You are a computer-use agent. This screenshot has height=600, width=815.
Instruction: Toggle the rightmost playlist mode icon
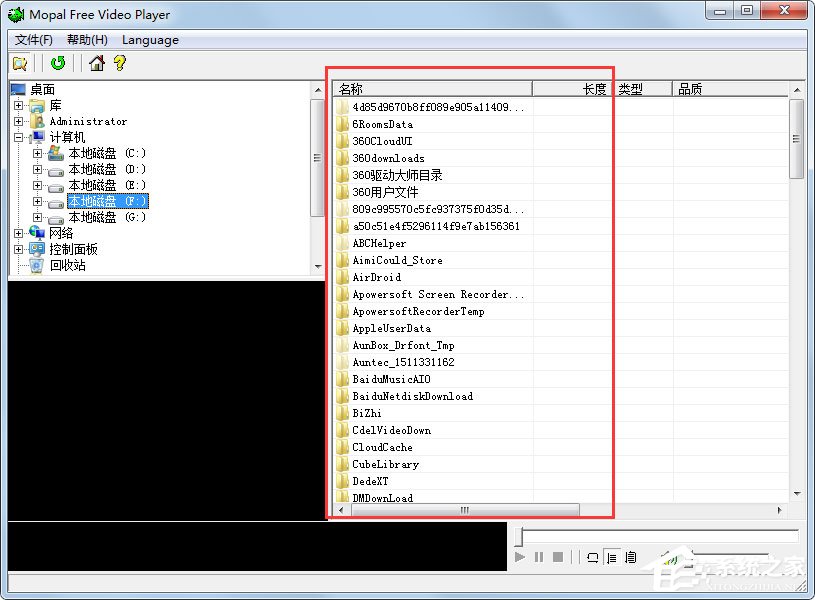(632, 557)
